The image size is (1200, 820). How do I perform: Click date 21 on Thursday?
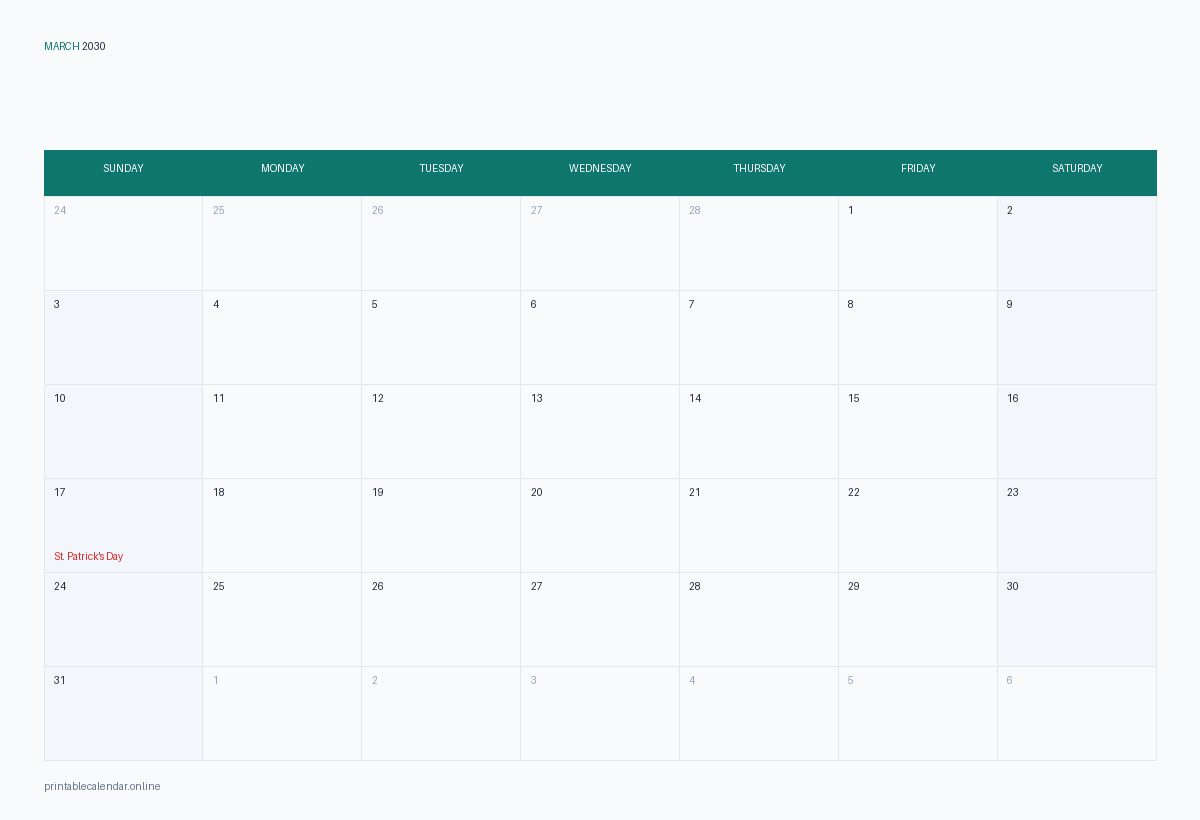point(759,525)
